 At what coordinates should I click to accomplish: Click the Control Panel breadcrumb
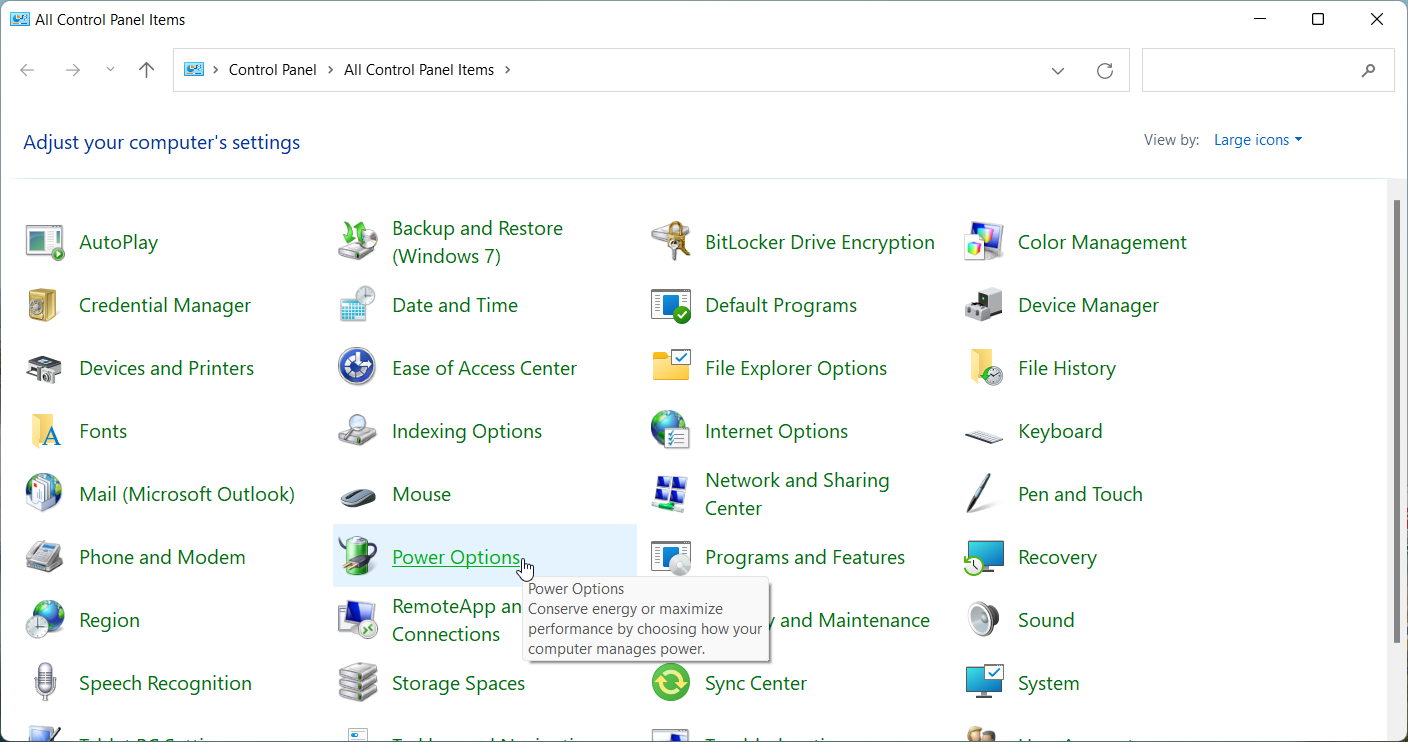[x=273, y=70]
